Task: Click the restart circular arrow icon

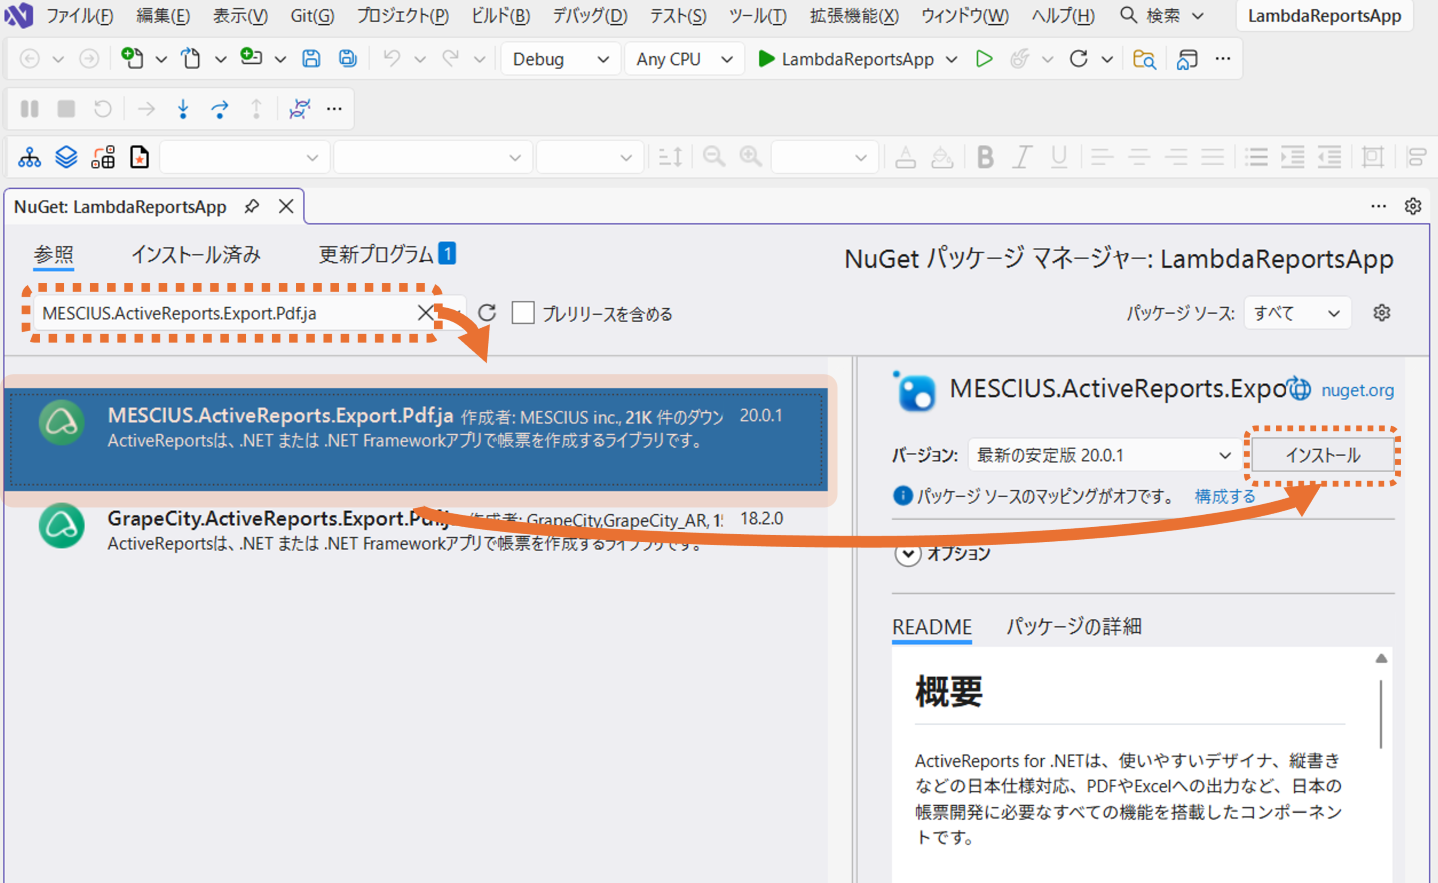Action: tap(1078, 59)
